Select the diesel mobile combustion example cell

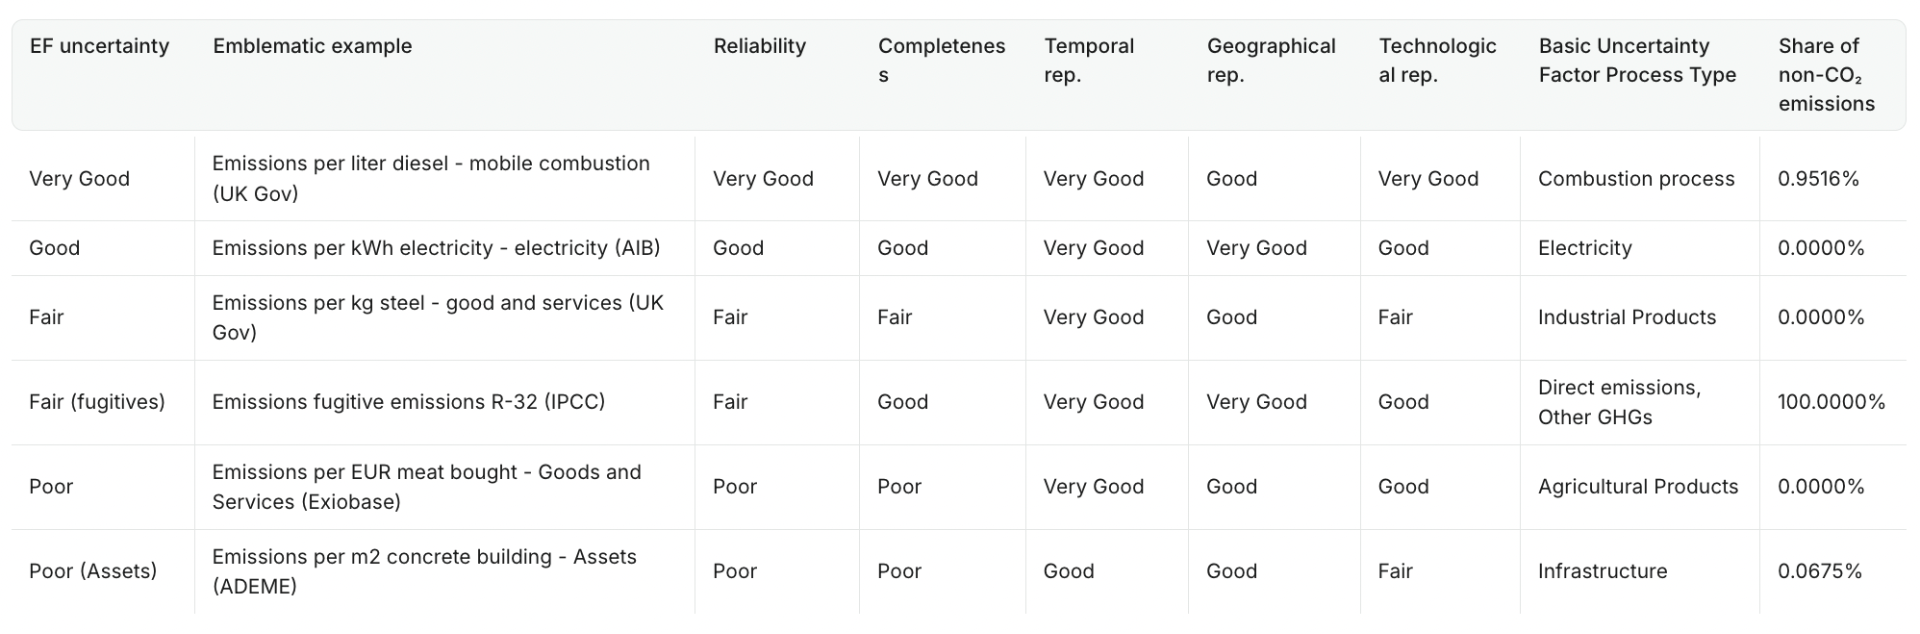(431, 178)
